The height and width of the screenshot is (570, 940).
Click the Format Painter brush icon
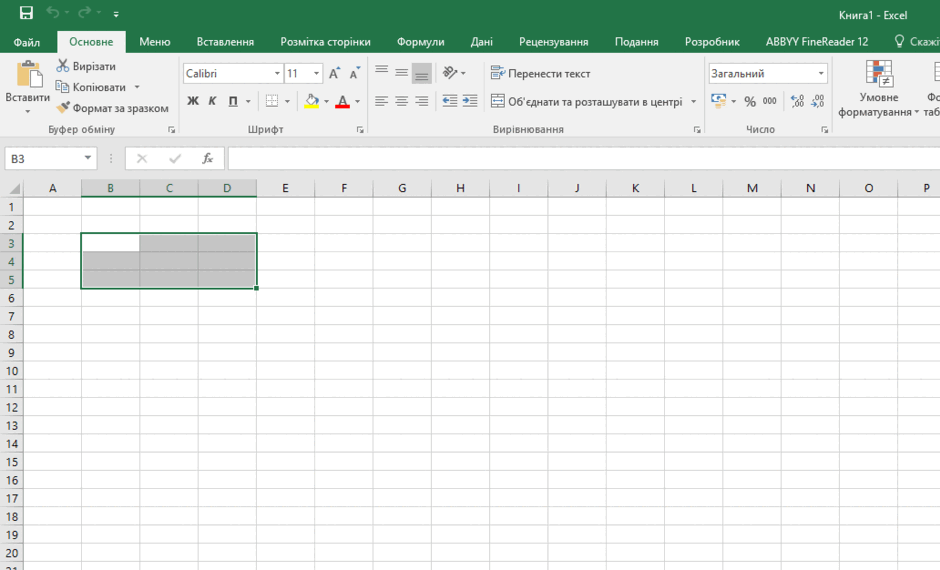[x=63, y=108]
